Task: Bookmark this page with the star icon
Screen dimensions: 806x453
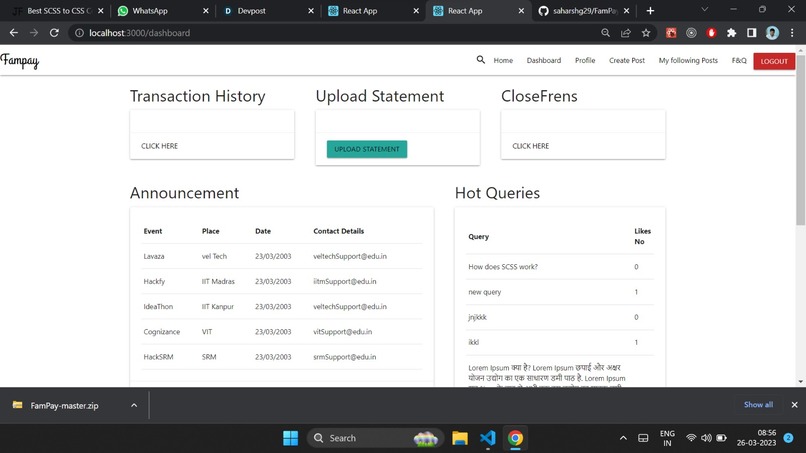Action: pos(646,33)
